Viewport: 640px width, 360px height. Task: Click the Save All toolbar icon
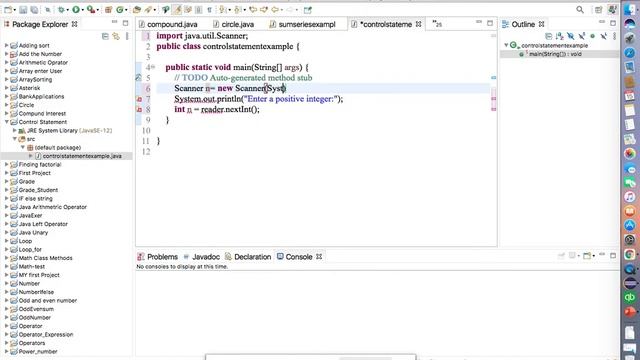click(x=34, y=10)
